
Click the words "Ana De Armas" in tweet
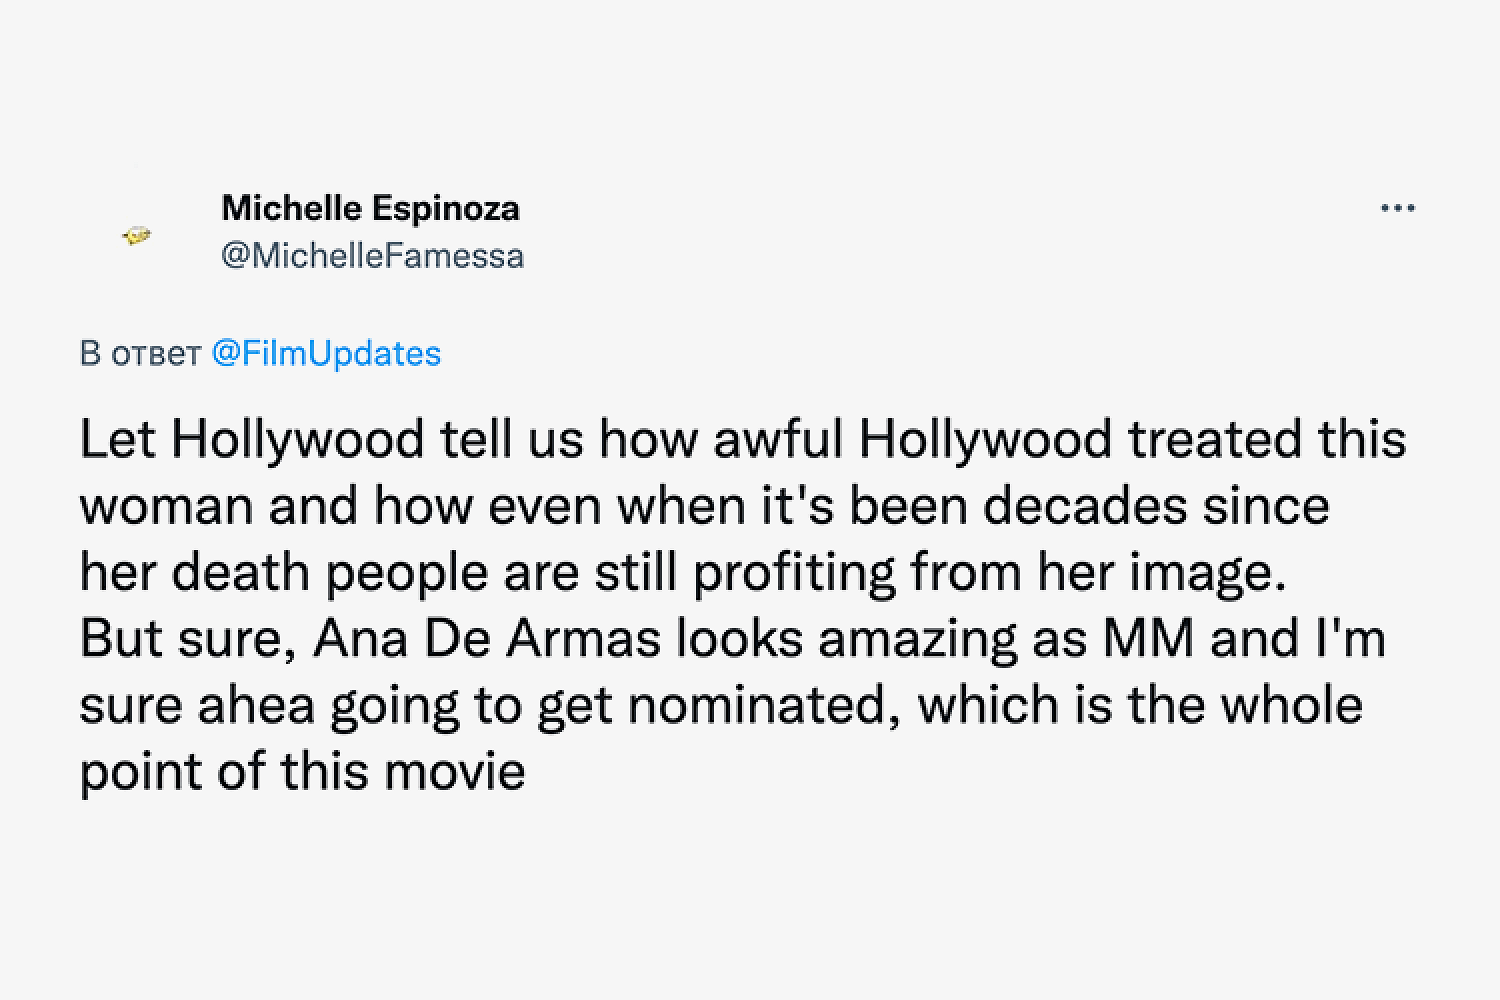point(488,639)
